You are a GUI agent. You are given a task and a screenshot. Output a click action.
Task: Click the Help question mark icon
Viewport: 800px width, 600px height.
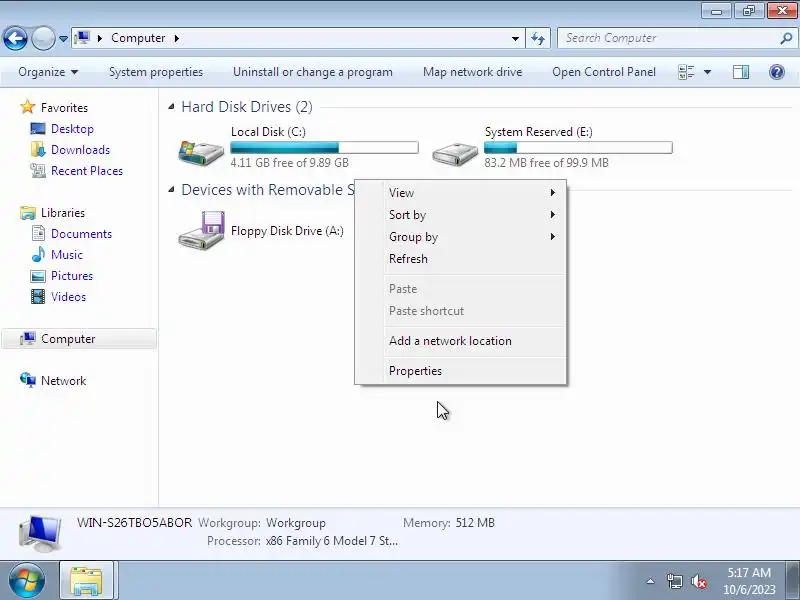tap(777, 72)
